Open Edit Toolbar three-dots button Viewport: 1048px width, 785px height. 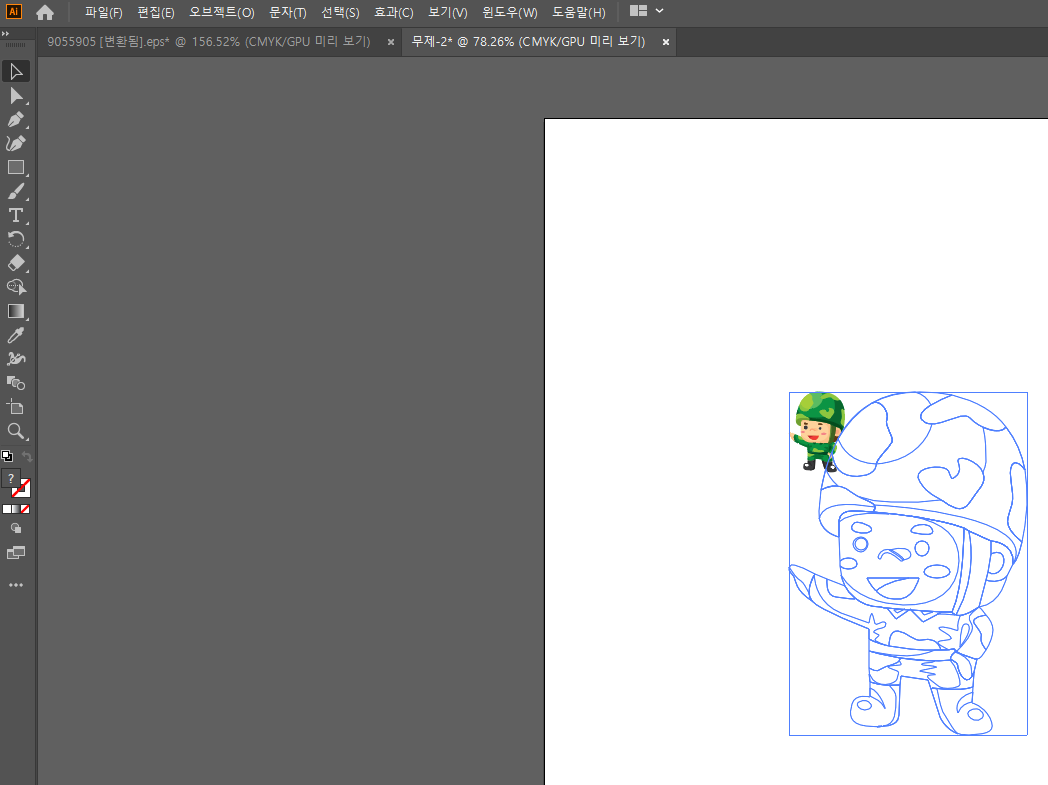16,585
